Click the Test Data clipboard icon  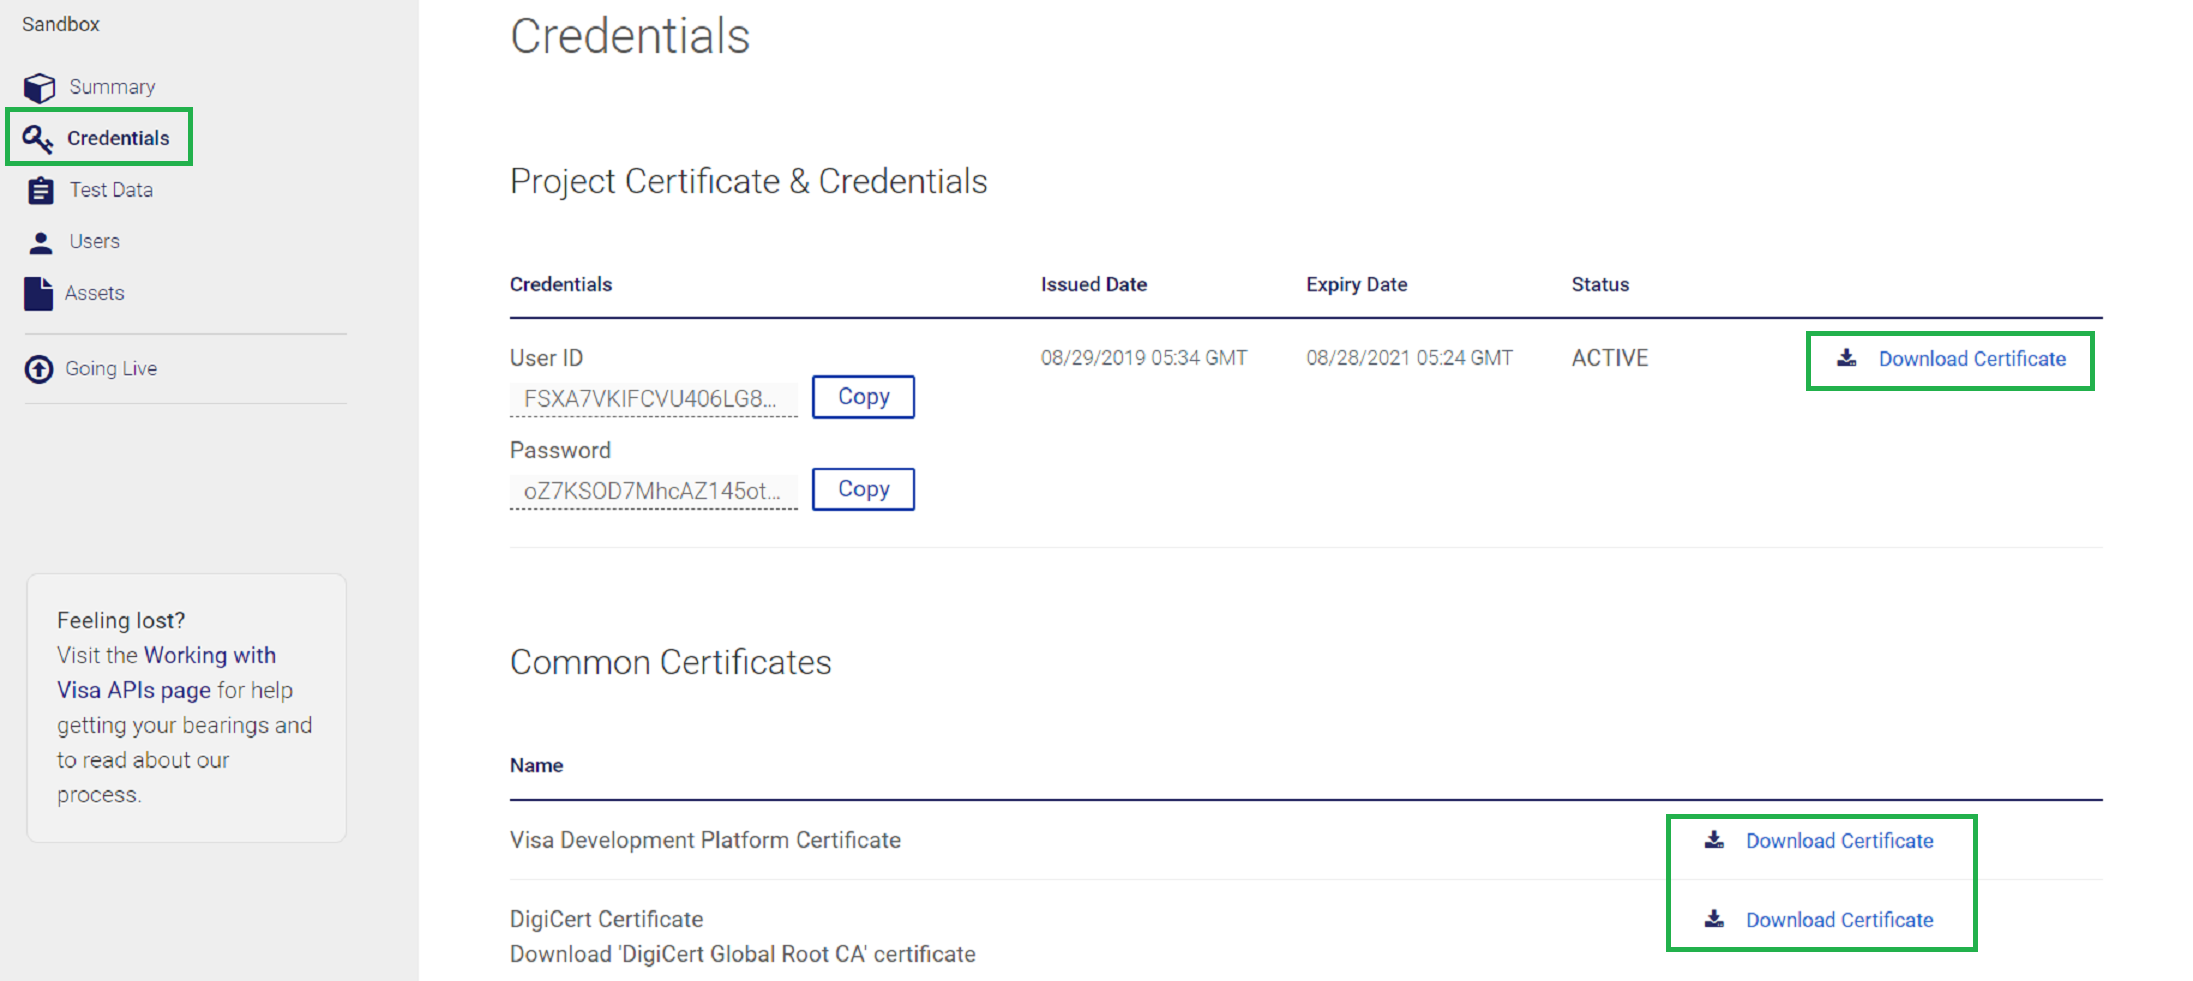pyautogui.click(x=41, y=190)
